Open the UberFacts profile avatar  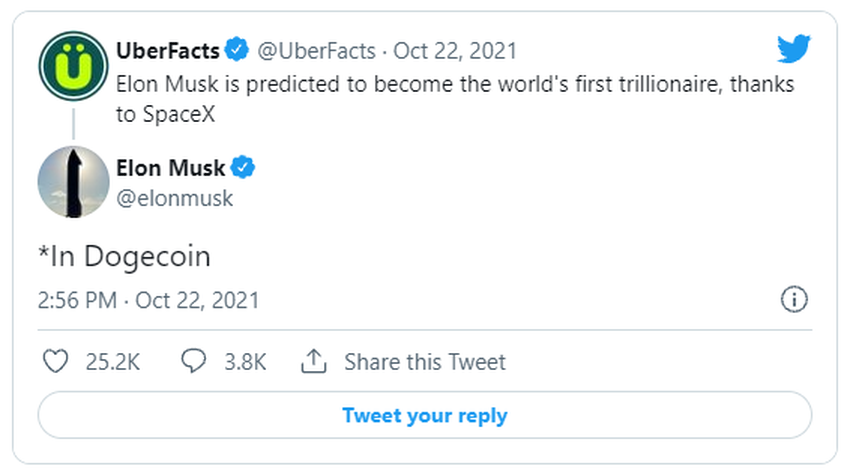(x=73, y=66)
